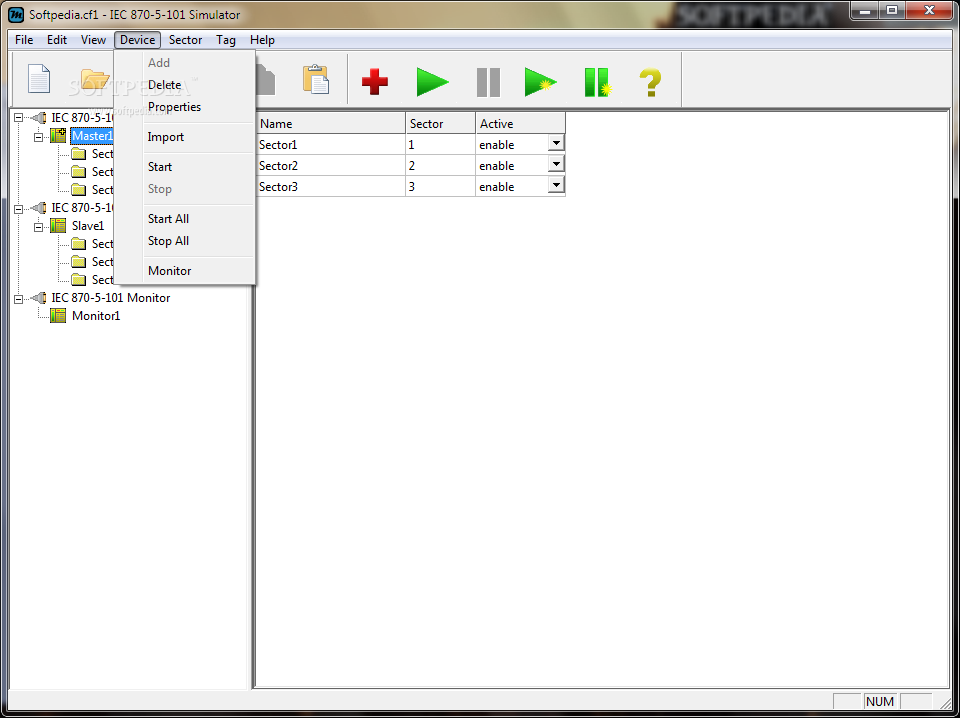Choose Start All from Device menu
Screen dimensions: 960x718
(185, 219)
